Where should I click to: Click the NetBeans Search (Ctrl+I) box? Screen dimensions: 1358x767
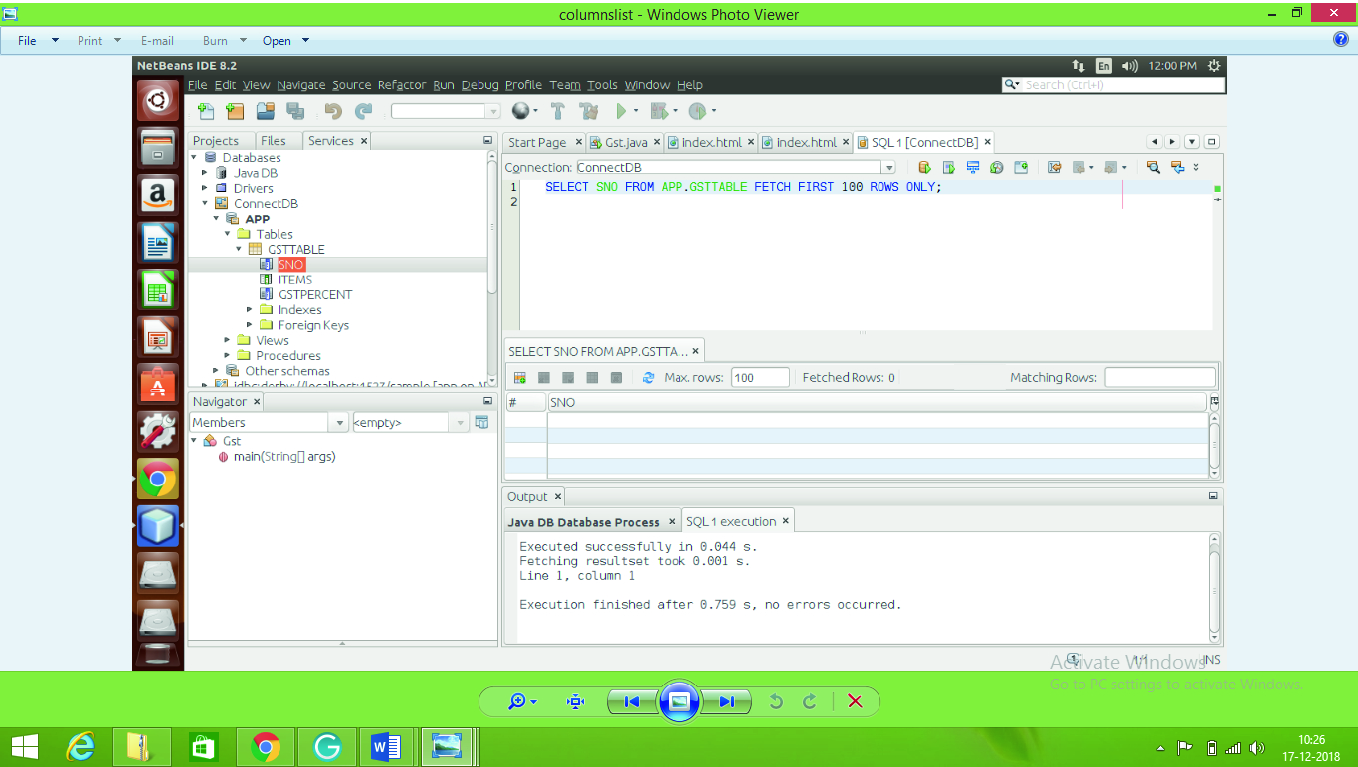point(1113,85)
